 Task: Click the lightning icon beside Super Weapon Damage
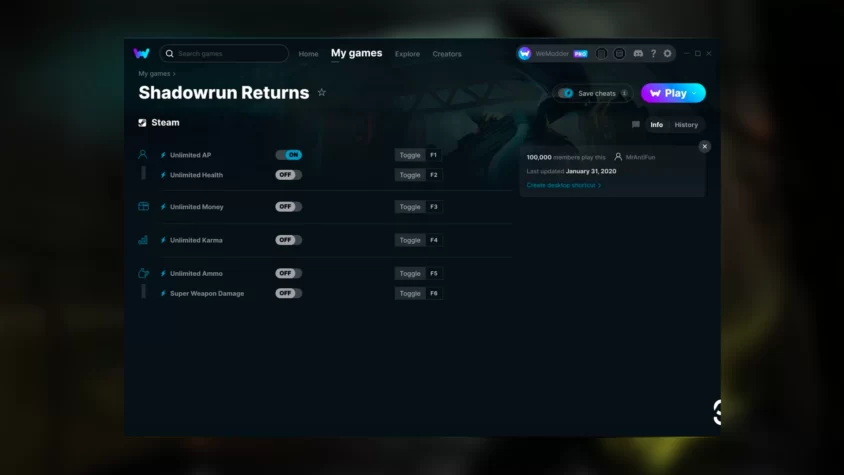tap(163, 294)
